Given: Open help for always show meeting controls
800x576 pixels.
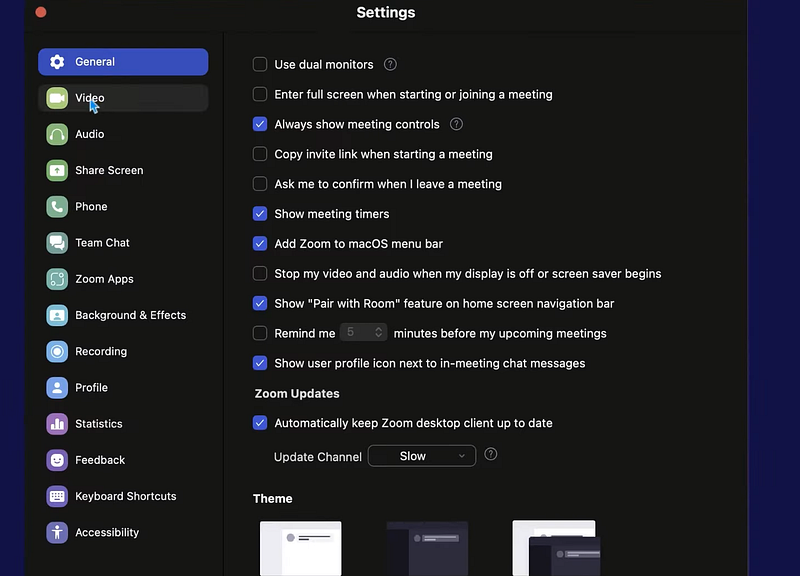Looking at the screenshot, I should (x=456, y=124).
